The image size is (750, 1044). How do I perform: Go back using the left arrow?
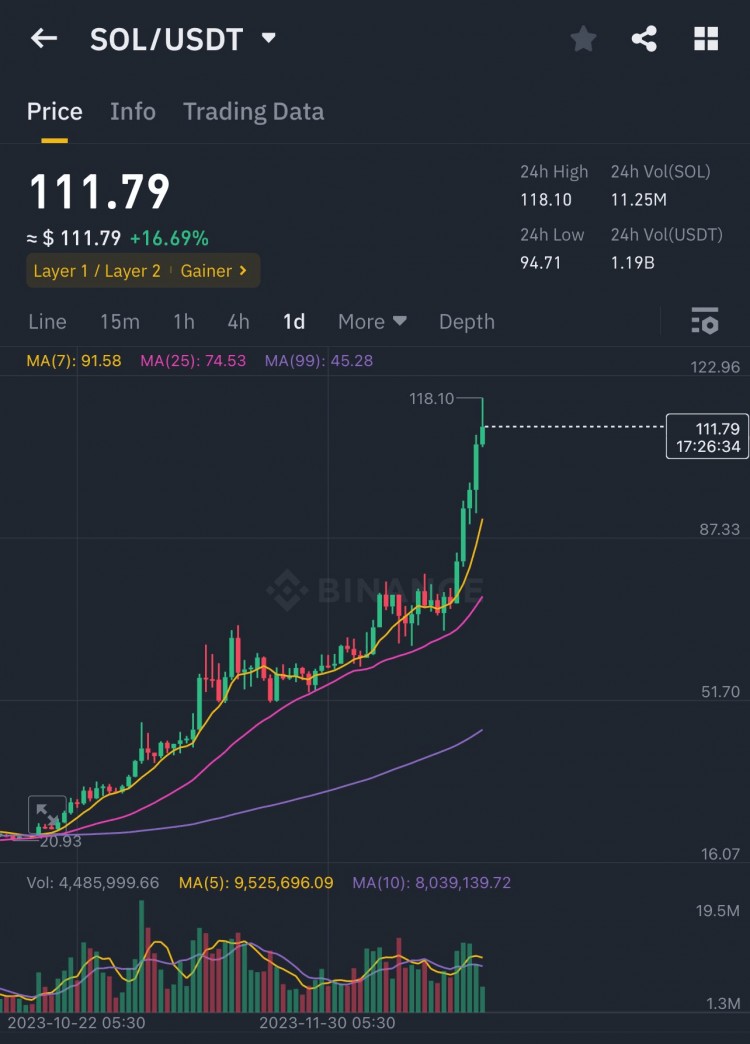tap(44, 39)
